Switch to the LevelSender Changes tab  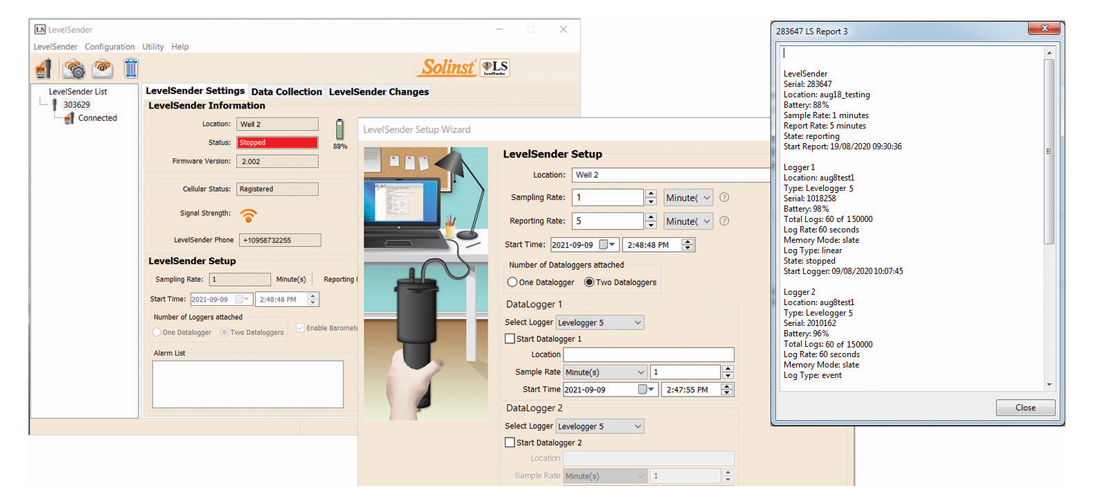pos(379,91)
